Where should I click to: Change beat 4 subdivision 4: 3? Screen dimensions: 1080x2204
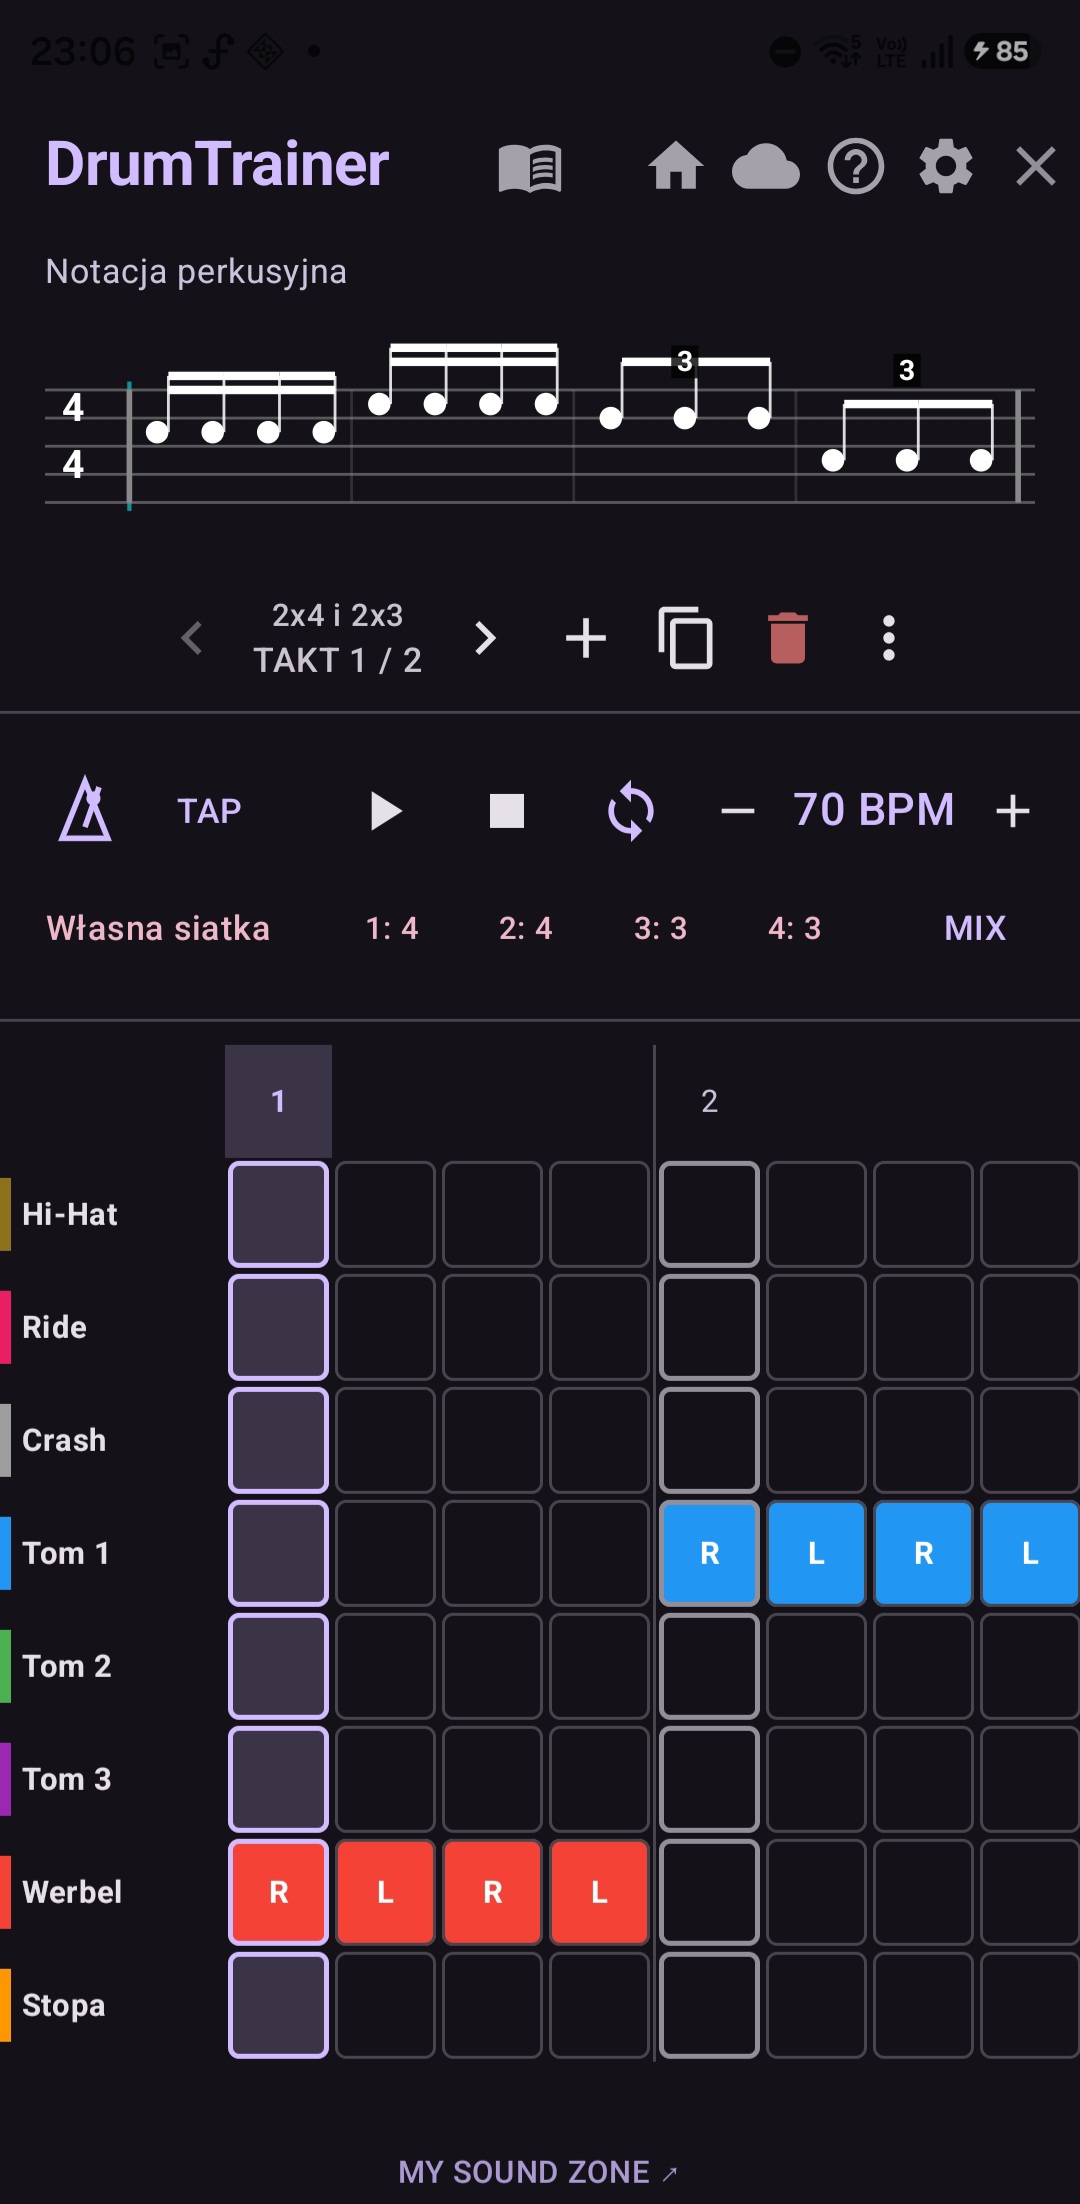tap(794, 928)
